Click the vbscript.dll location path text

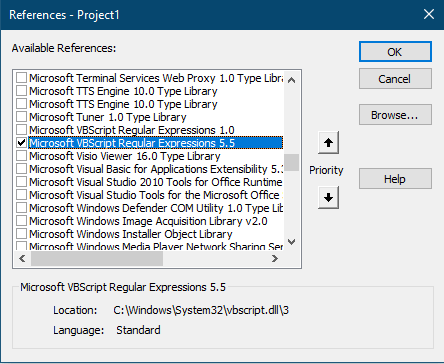point(201,310)
